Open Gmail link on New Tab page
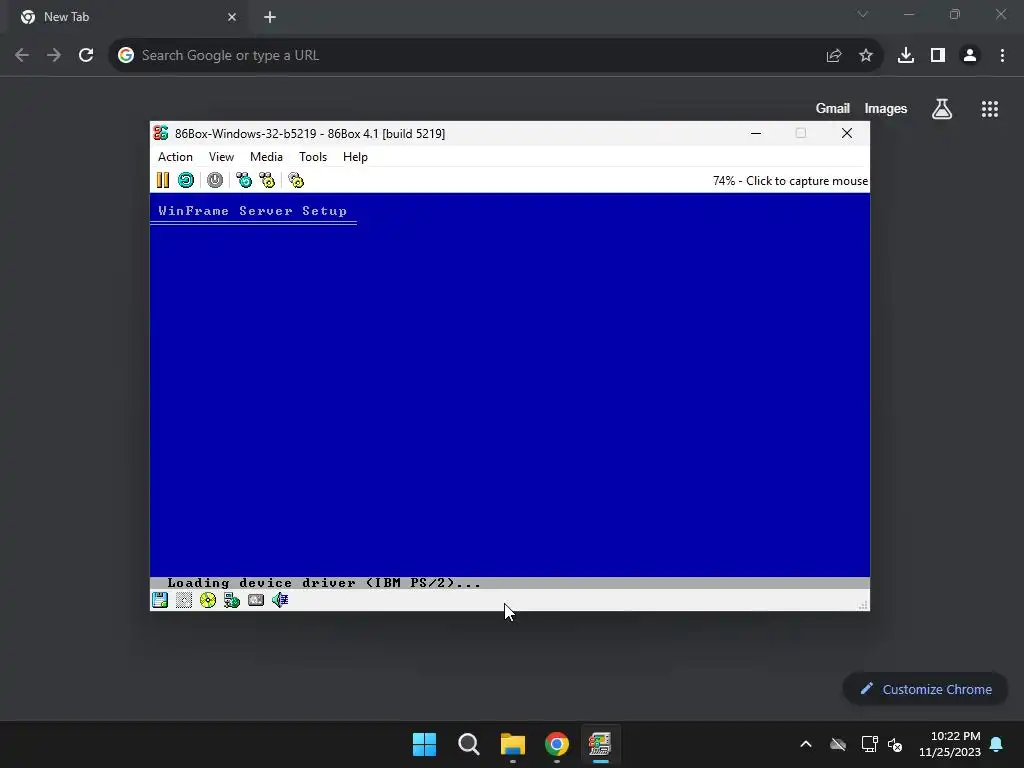 click(x=833, y=108)
